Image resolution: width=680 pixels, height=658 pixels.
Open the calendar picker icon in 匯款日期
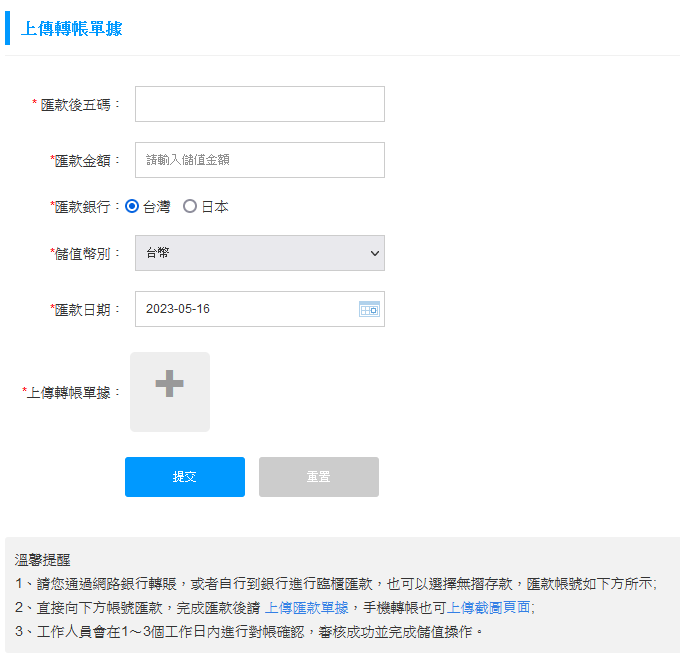point(369,309)
